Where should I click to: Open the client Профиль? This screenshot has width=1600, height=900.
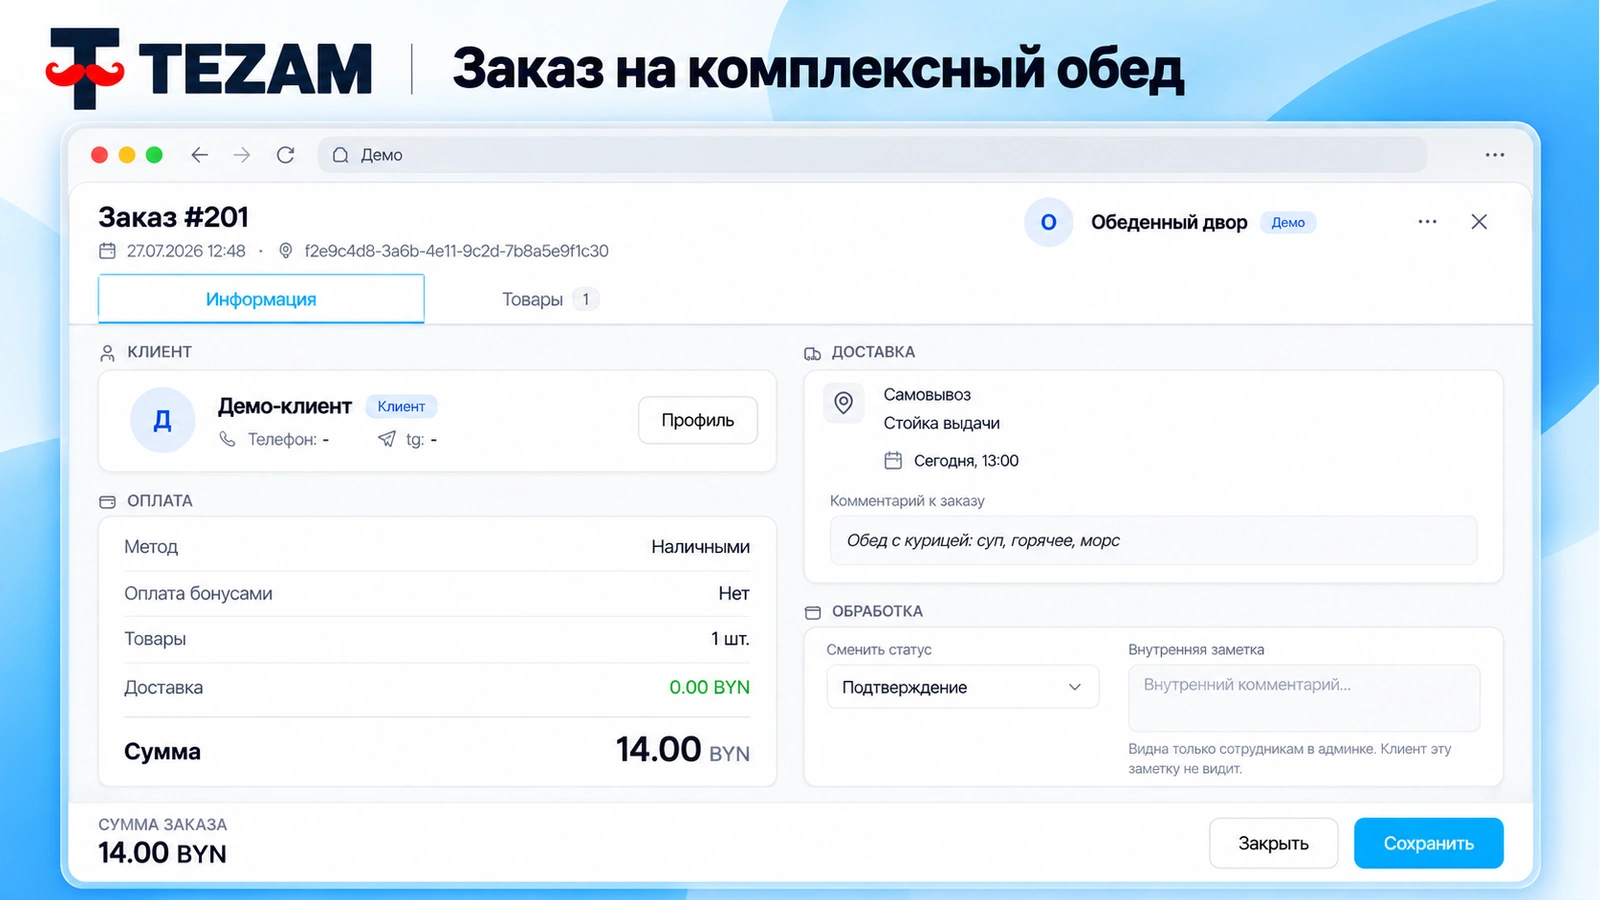click(x=698, y=420)
